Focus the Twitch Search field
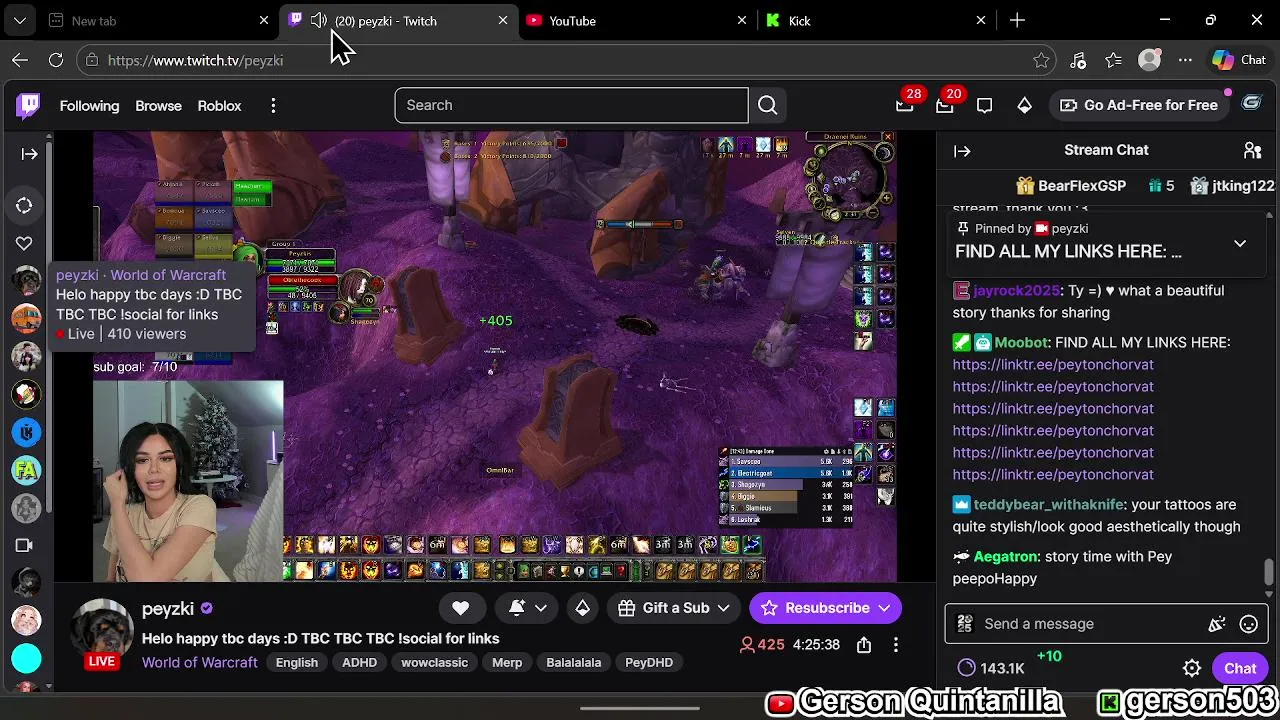The height and width of the screenshot is (720, 1280). (x=571, y=105)
